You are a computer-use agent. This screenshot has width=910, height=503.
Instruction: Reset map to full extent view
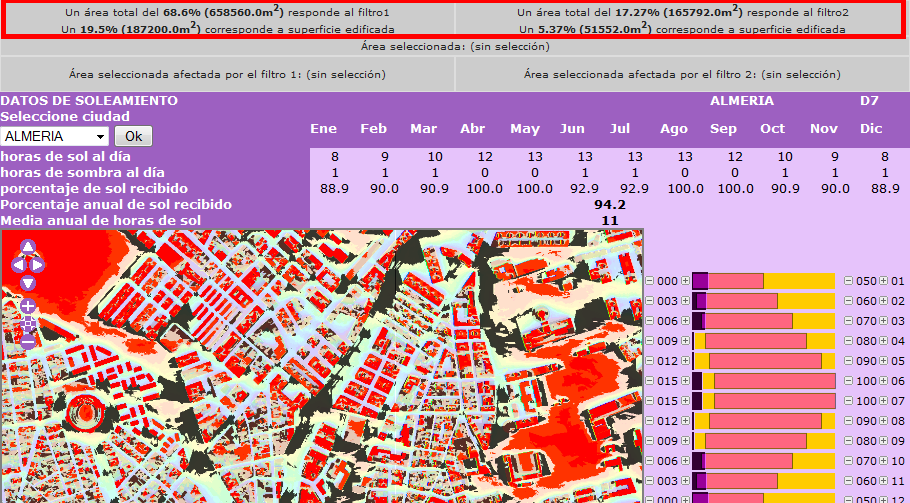(28, 323)
